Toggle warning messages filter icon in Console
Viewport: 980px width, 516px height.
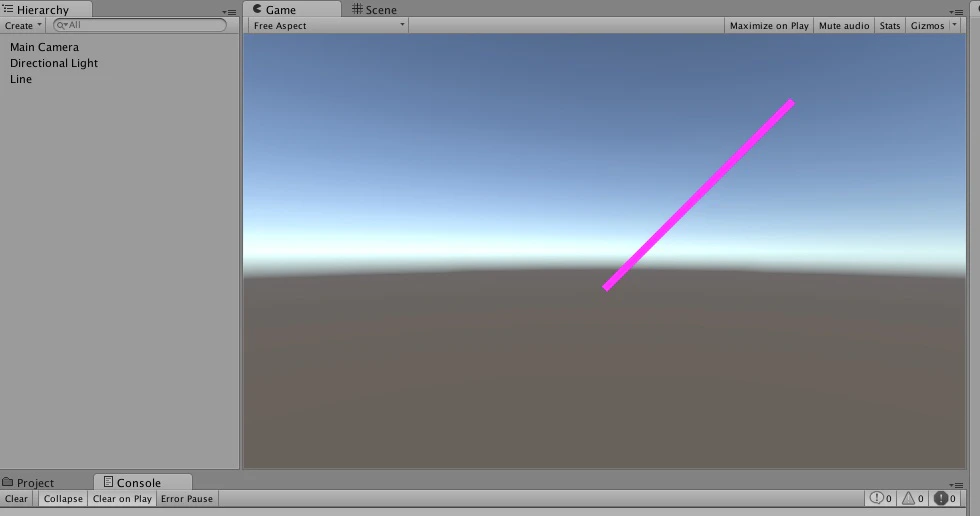(912, 499)
